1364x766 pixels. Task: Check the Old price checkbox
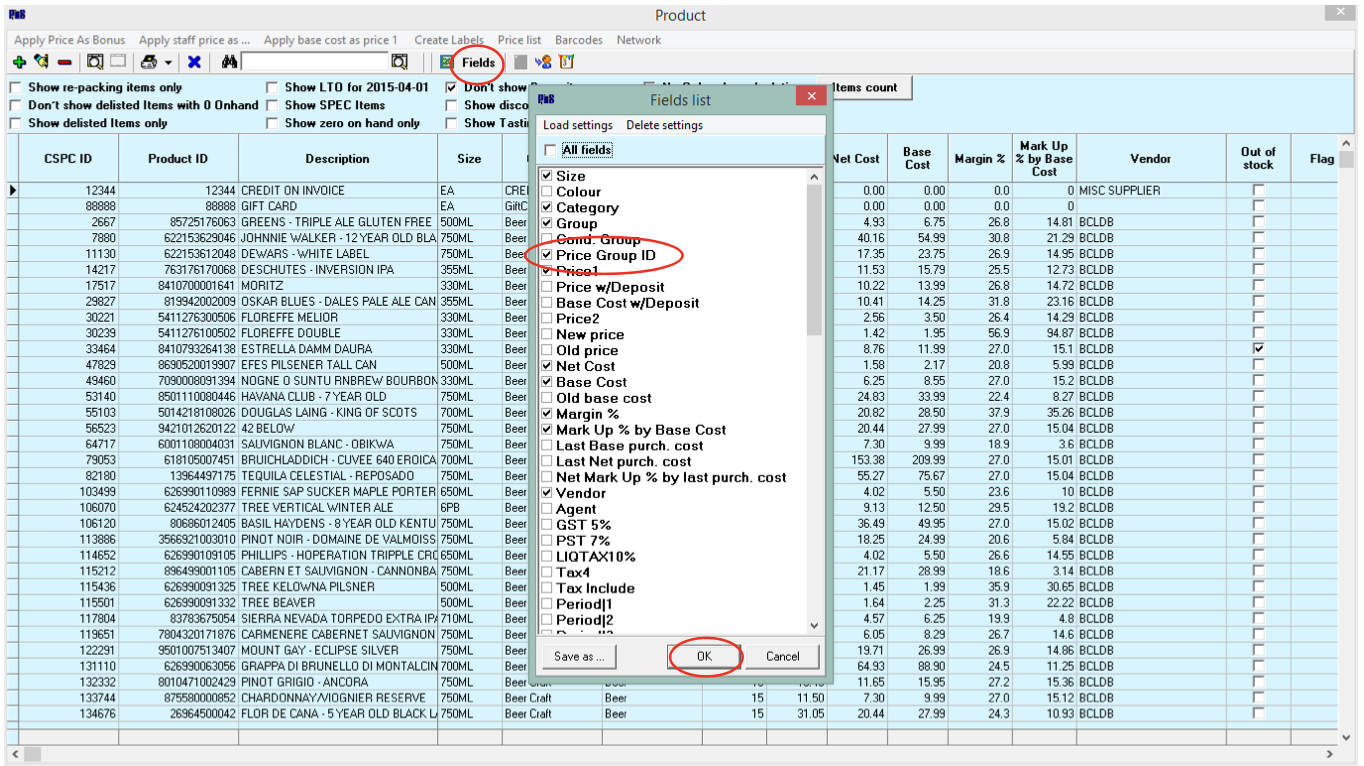[546, 351]
